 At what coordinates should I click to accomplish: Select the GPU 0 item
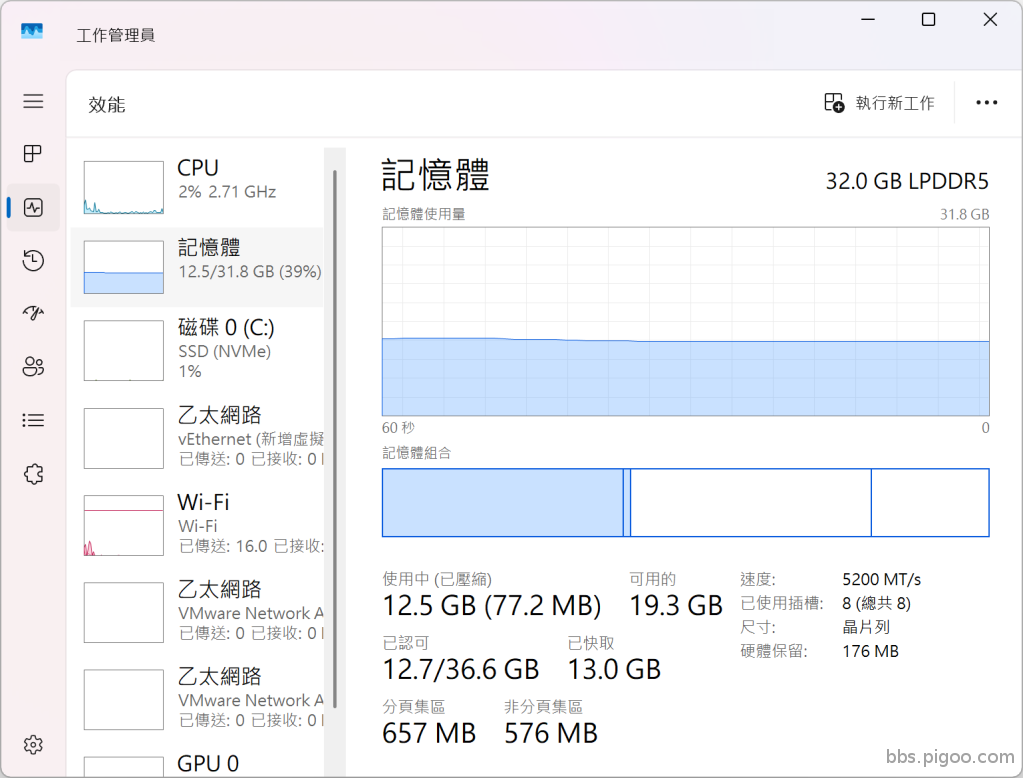tap(197, 762)
